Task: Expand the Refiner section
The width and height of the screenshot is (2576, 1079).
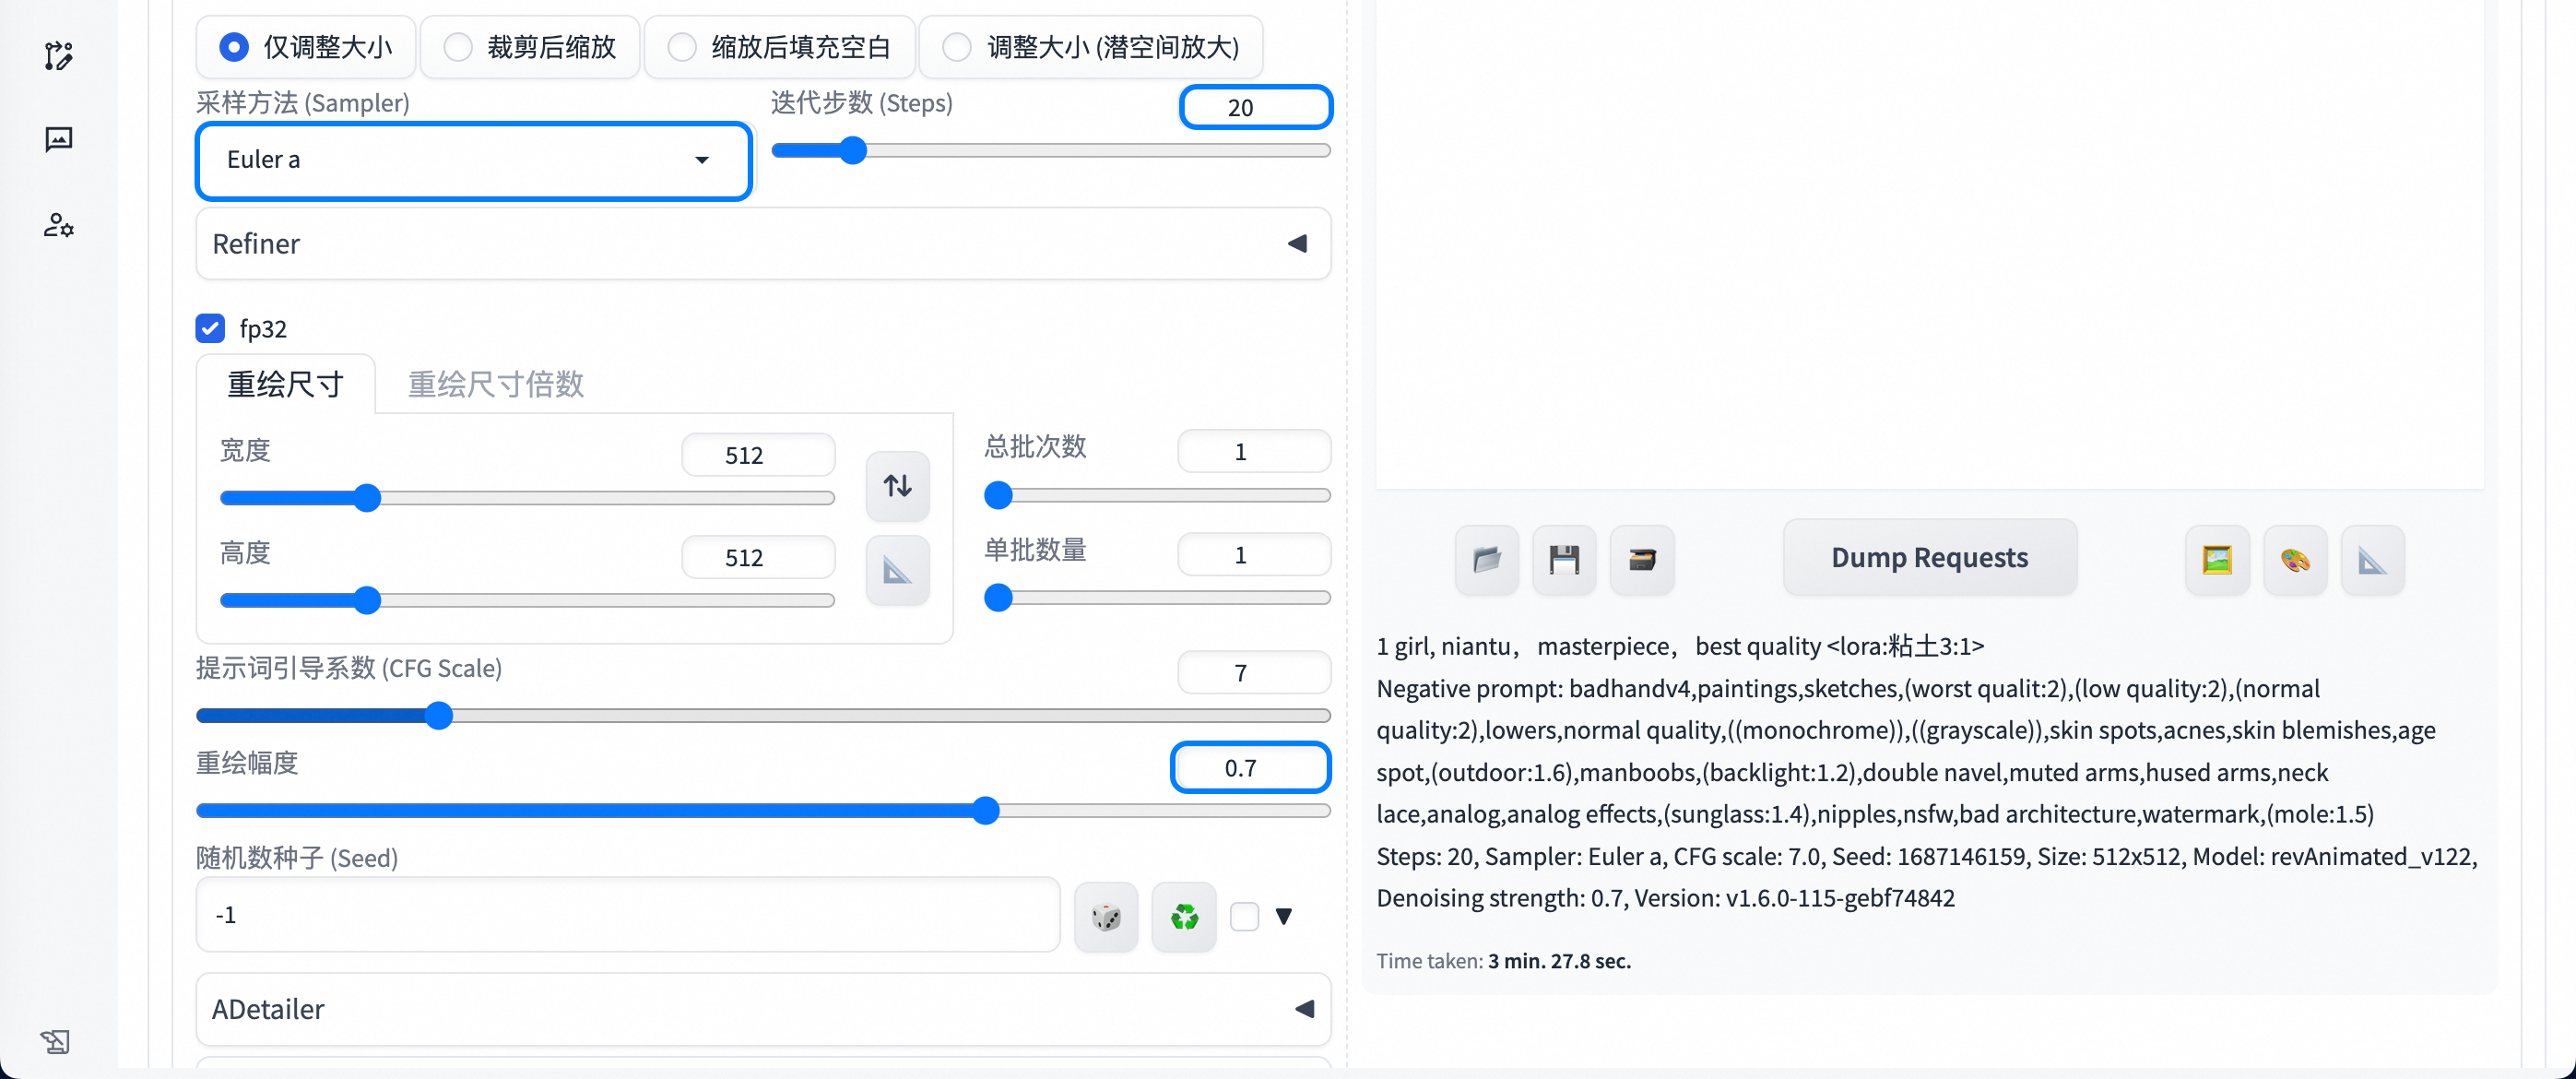Action: (762, 244)
